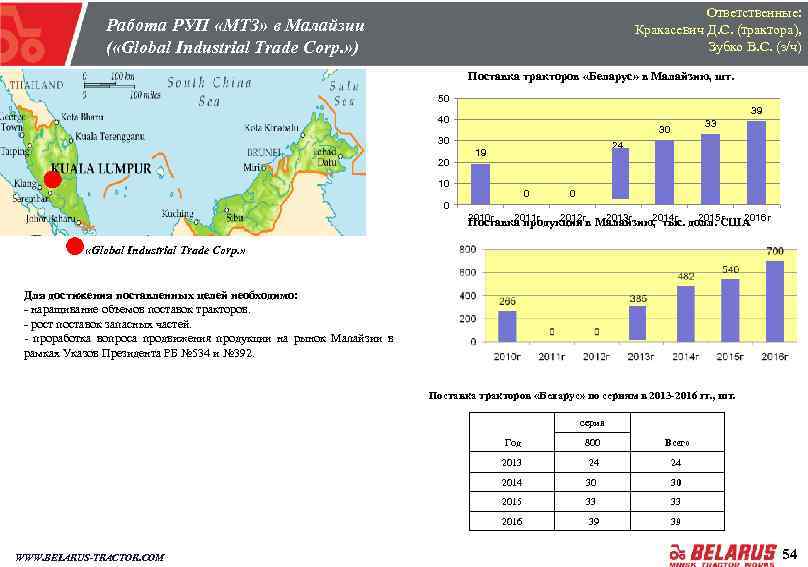The image size is (808, 567).
Task: Click the 2013 year cell in the table
Action: [x=512, y=463]
